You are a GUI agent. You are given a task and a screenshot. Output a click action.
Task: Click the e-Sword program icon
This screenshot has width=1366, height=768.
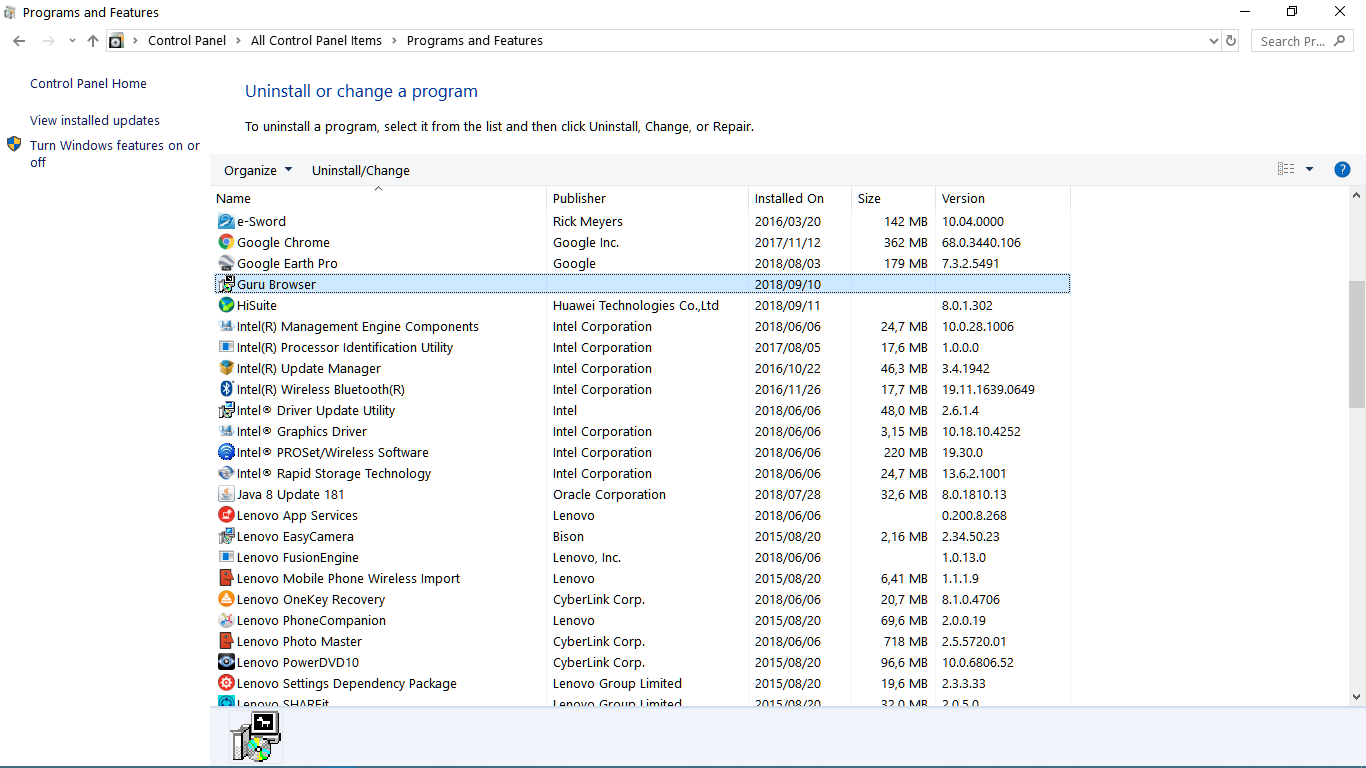(226, 221)
